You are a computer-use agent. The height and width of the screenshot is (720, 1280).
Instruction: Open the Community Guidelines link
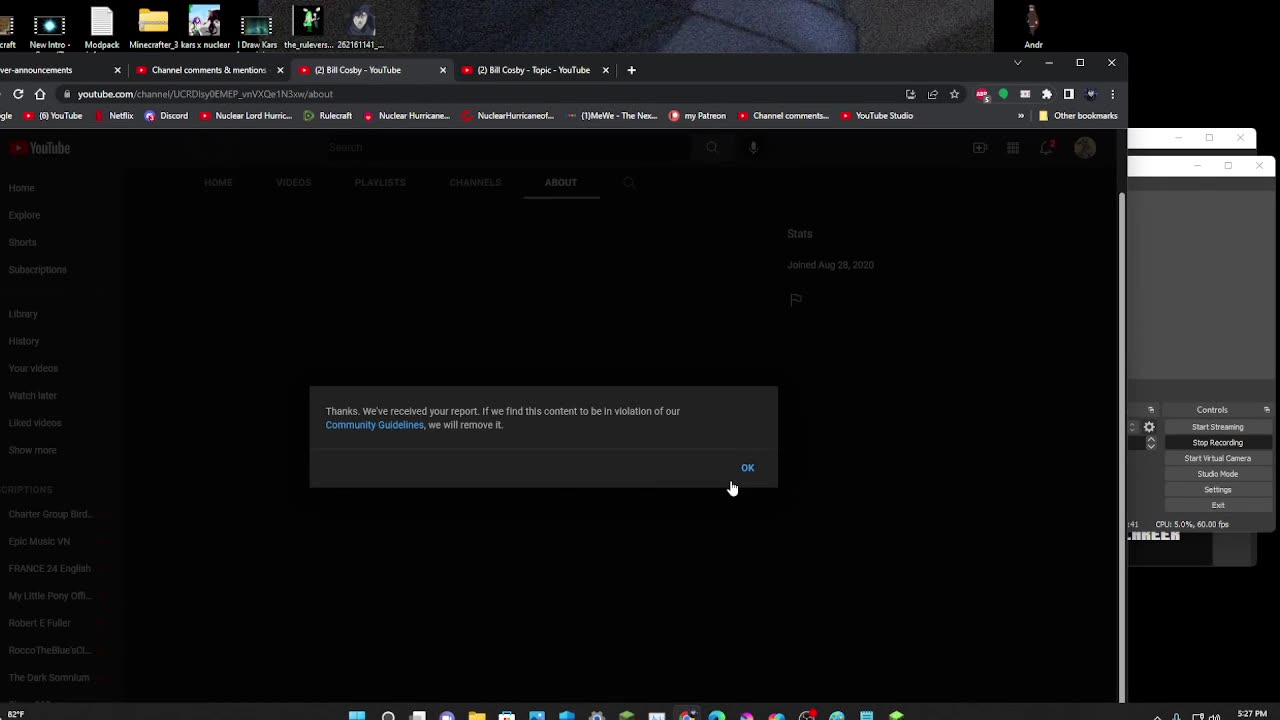click(374, 425)
